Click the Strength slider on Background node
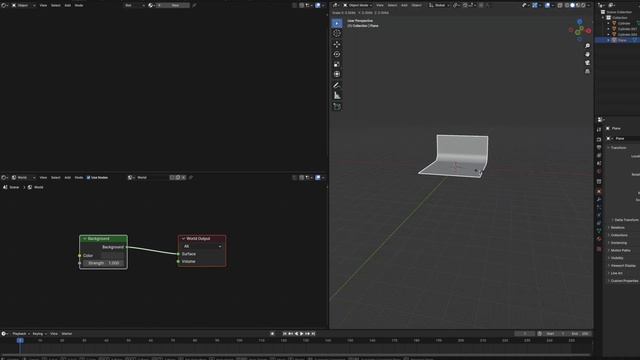 point(103,263)
